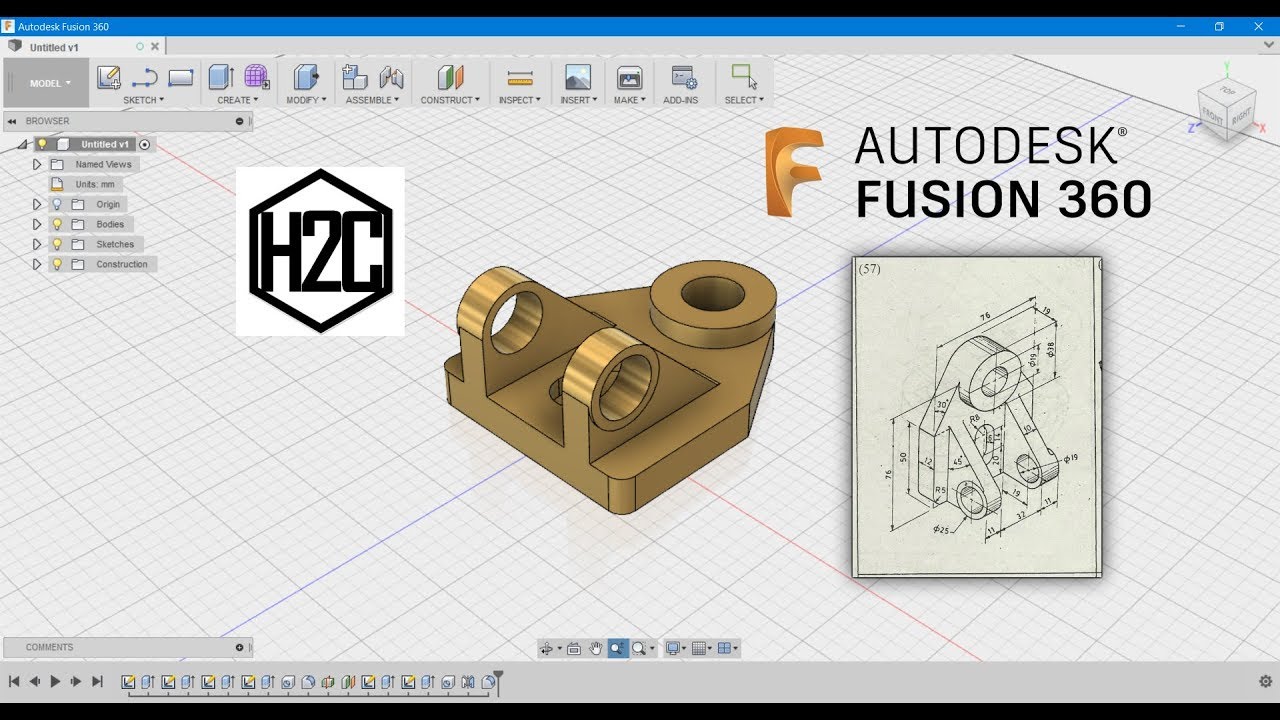1280x720 pixels.
Task: Play the timeline
Action: click(x=55, y=681)
